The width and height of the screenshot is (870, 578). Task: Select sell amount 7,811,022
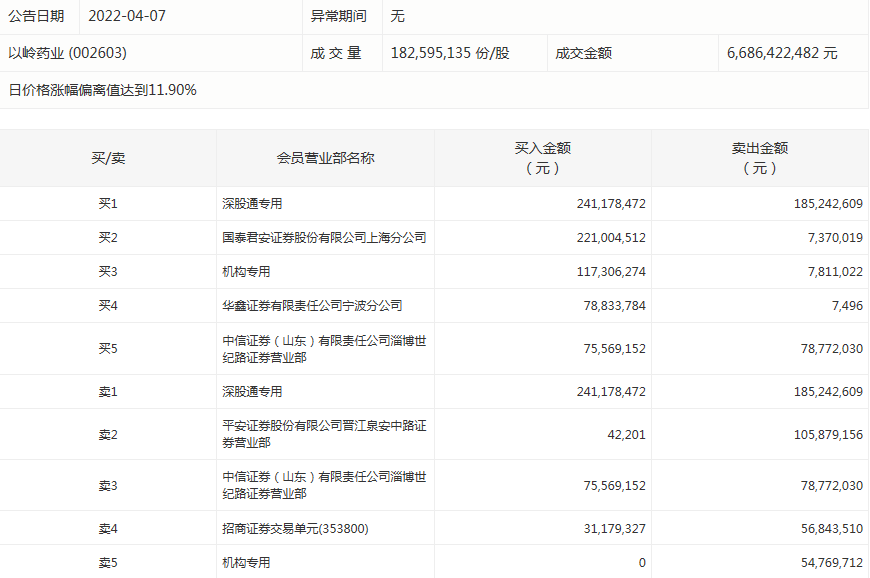coord(835,272)
